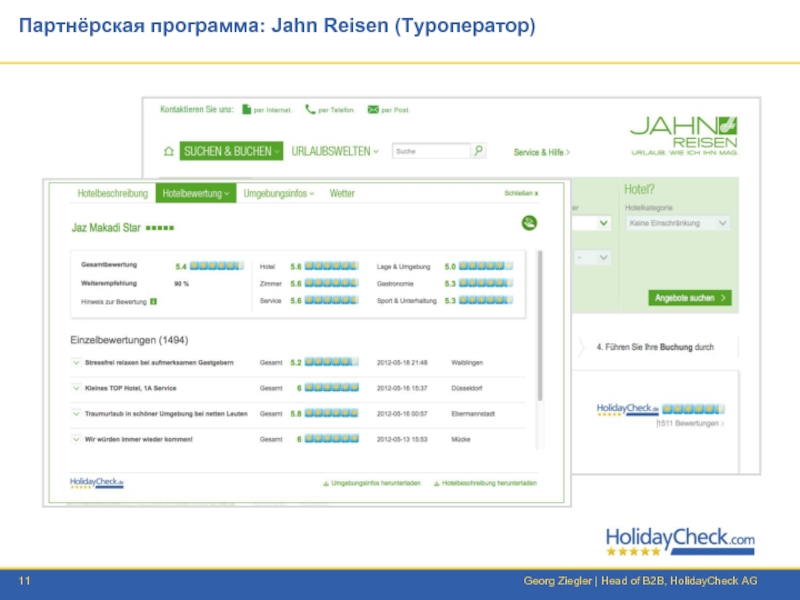The width and height of the screenshot is (800, 600).
Task: Open the Umgebungsinfos tab
Action: tap(279, 193)
